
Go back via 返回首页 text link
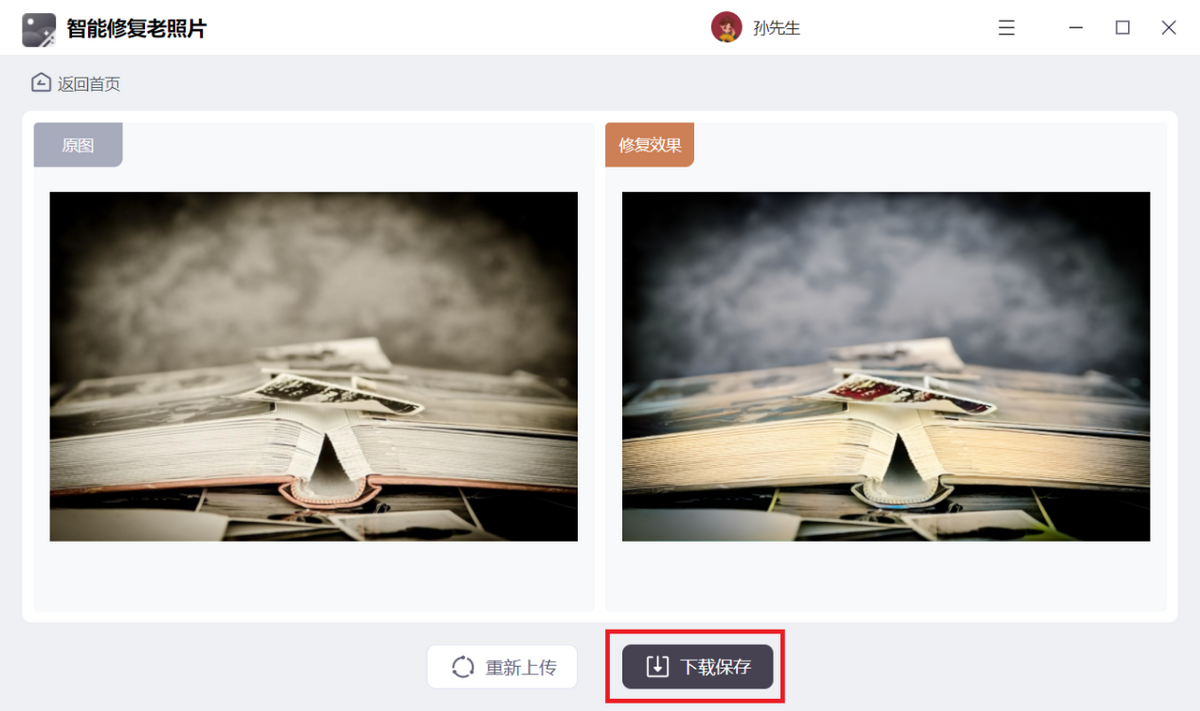(89, 84)
